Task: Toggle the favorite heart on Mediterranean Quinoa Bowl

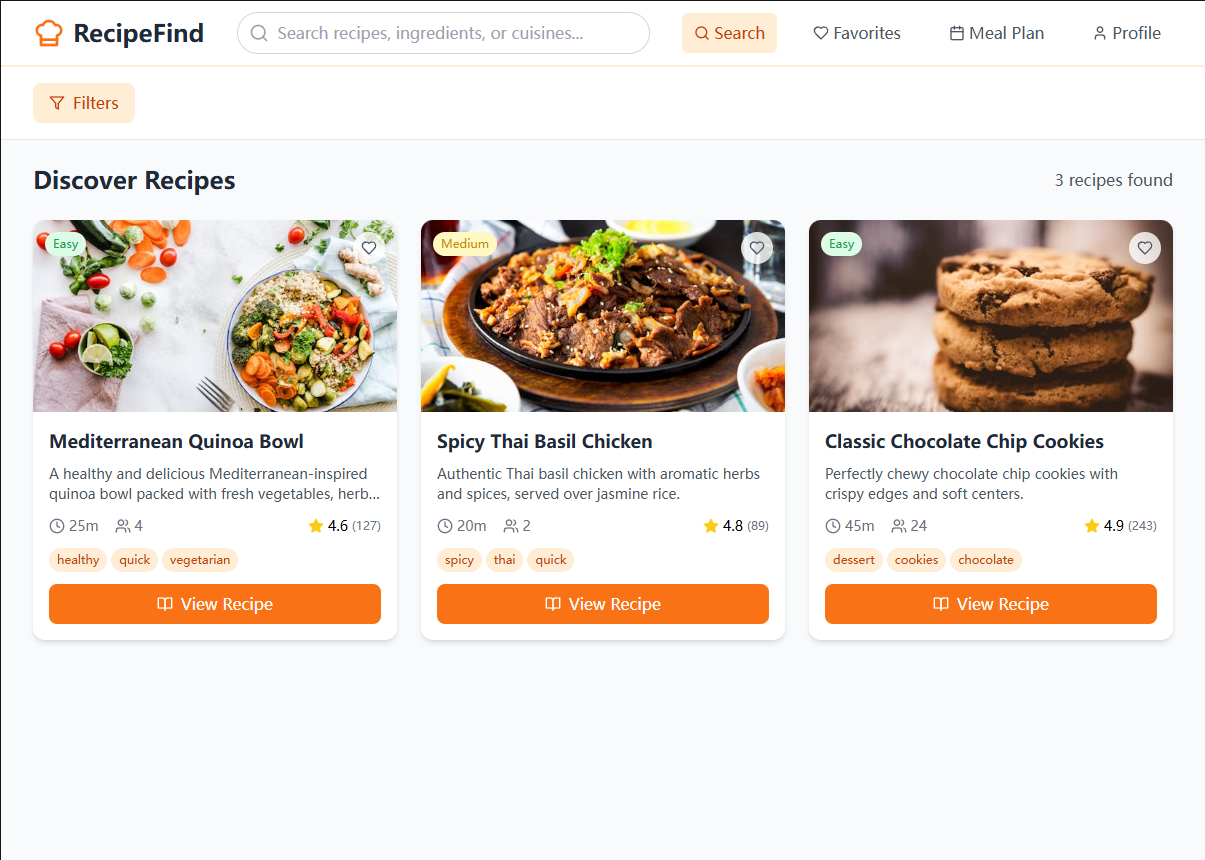Action: (x=368, y=247)
